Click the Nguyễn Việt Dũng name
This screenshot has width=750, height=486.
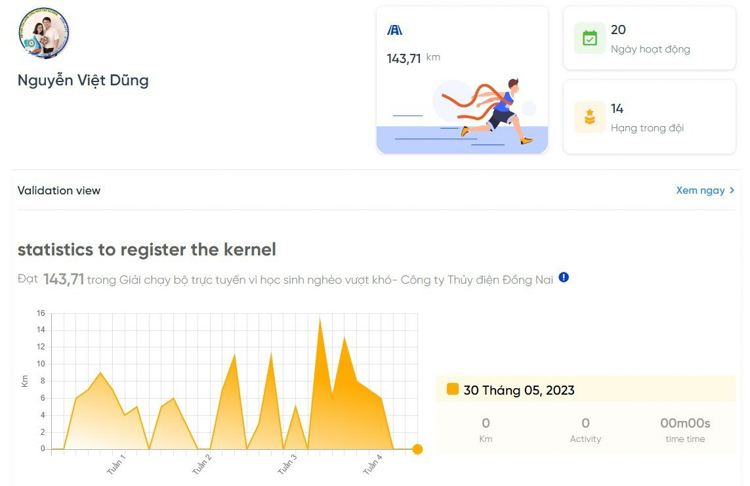83,80
